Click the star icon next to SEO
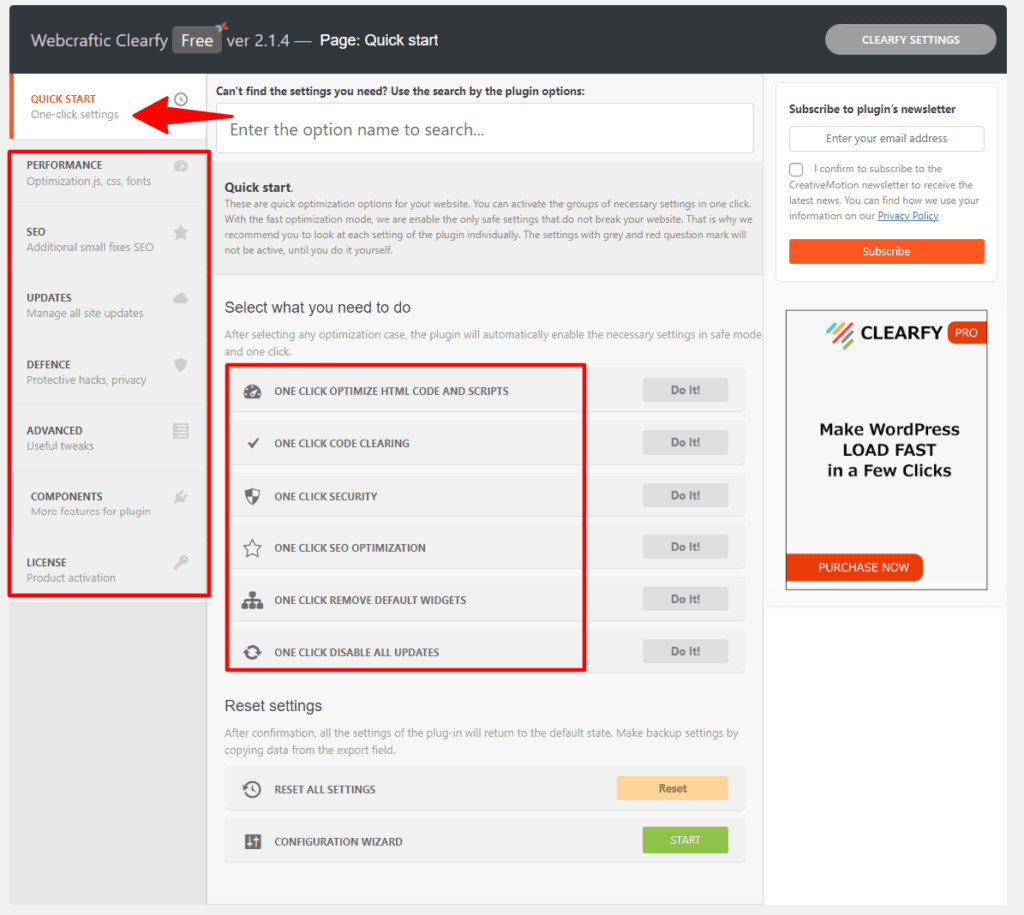This screenshot has width=1024, height=915. (x=181, y=232)
